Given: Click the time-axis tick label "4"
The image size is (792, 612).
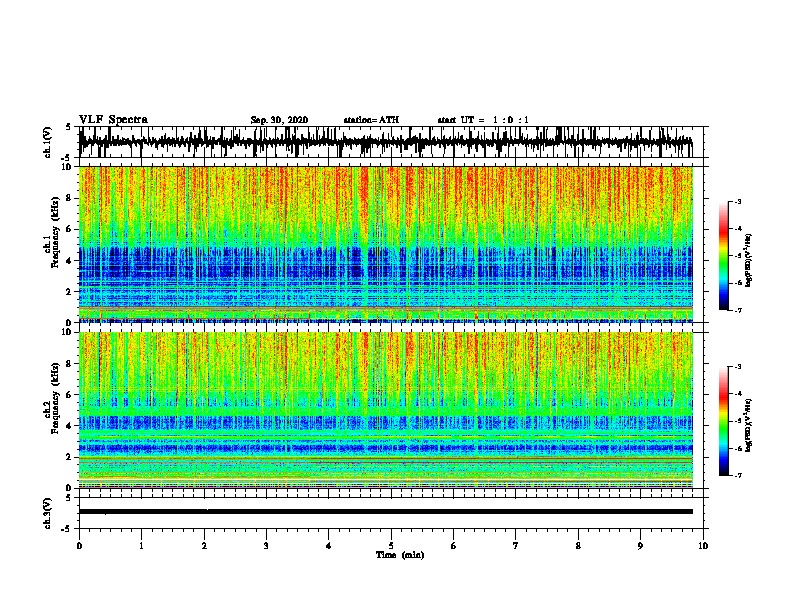Looking at the screenshot, I should (329, 546).
